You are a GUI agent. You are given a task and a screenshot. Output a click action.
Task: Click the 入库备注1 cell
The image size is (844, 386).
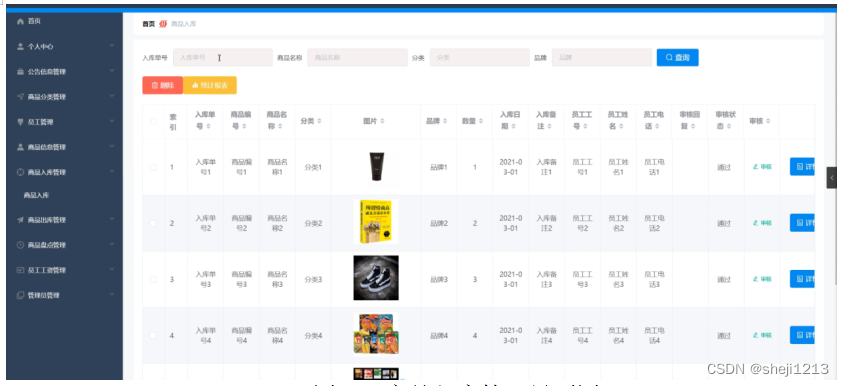tap(546, 167)
